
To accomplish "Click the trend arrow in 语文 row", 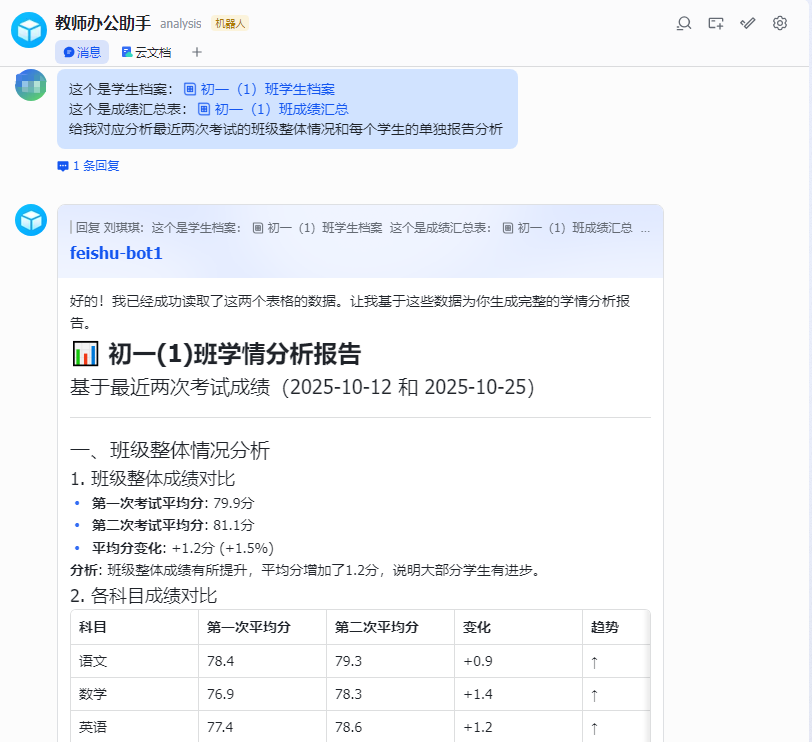I will point(594,662).
